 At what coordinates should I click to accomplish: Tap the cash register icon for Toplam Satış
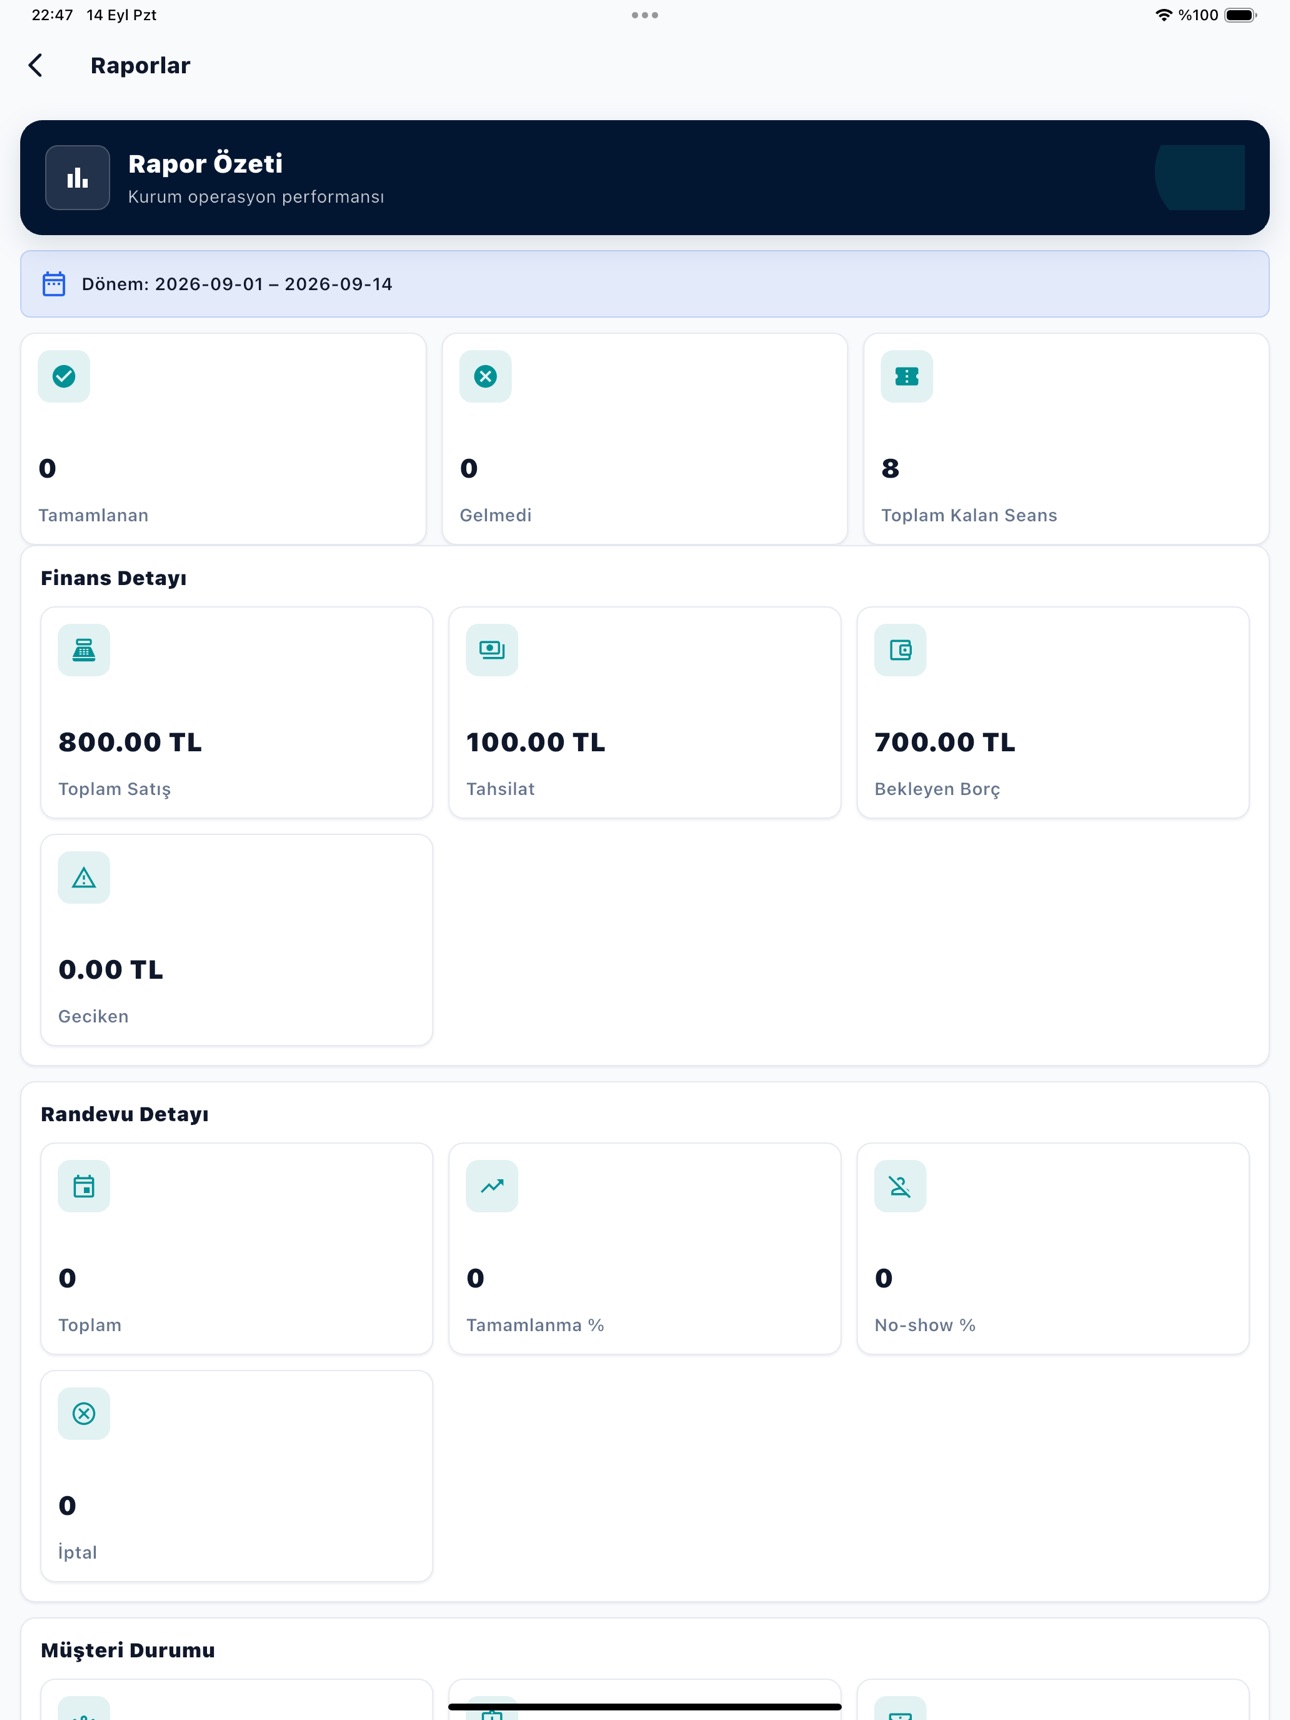[x=84, y=650]
